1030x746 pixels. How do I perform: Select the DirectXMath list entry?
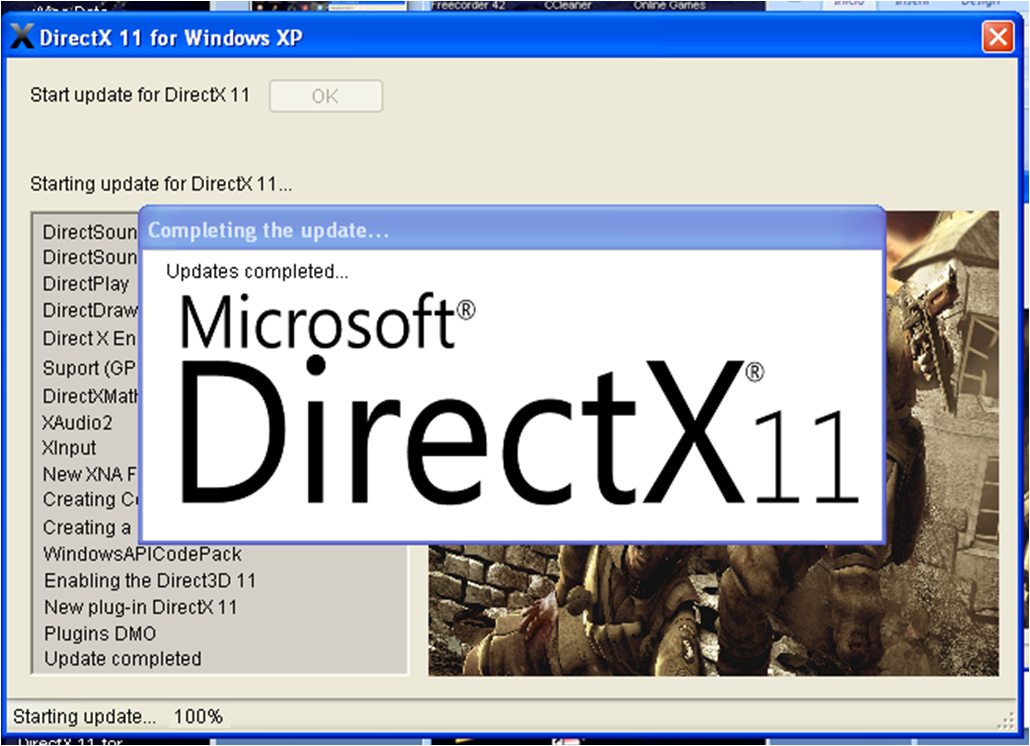(x=91, y=396)
